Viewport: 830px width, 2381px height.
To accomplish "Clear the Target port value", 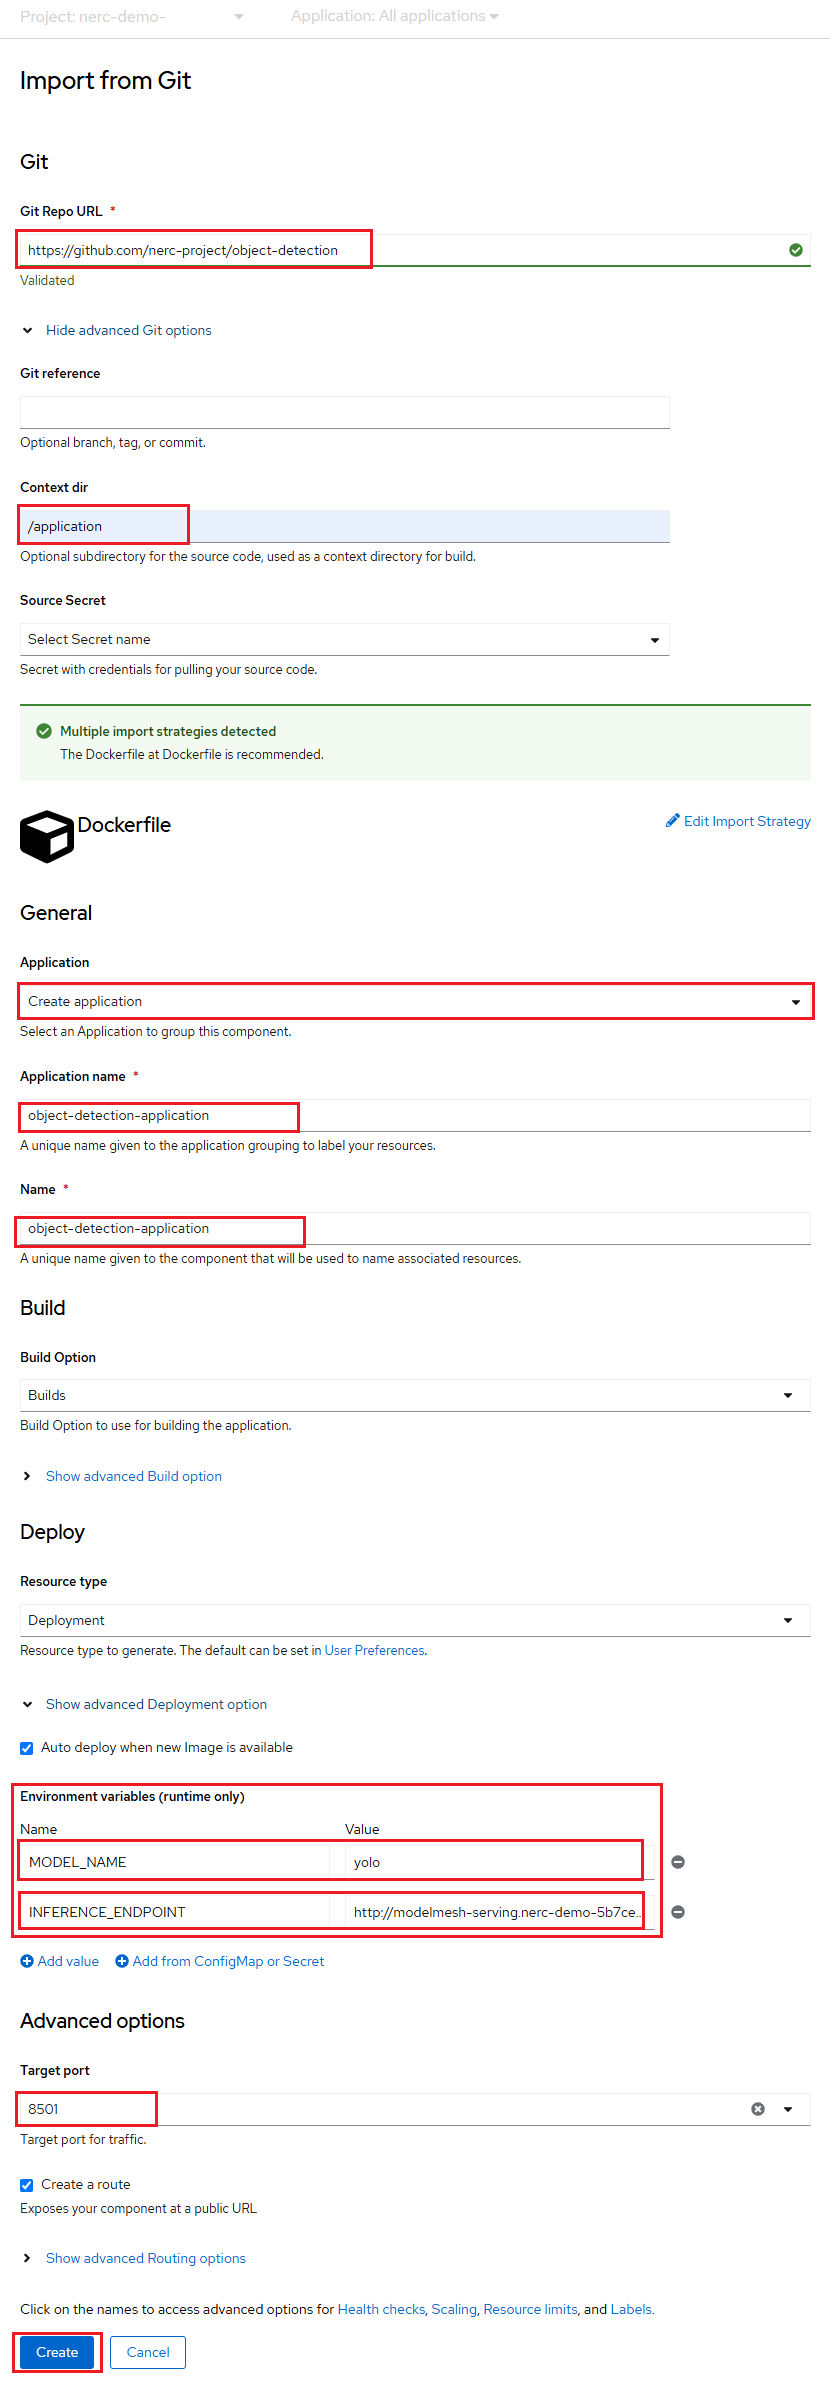I will 758,2109.
